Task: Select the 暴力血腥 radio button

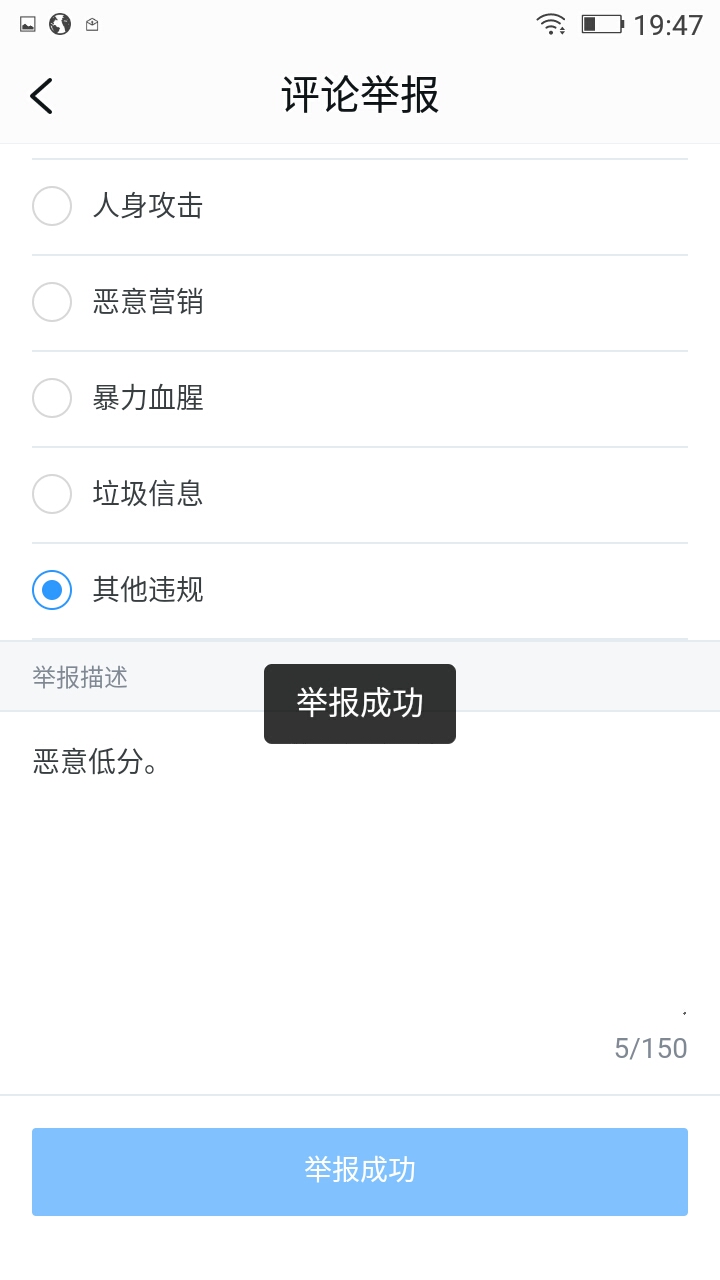Action: pos(52,398)
